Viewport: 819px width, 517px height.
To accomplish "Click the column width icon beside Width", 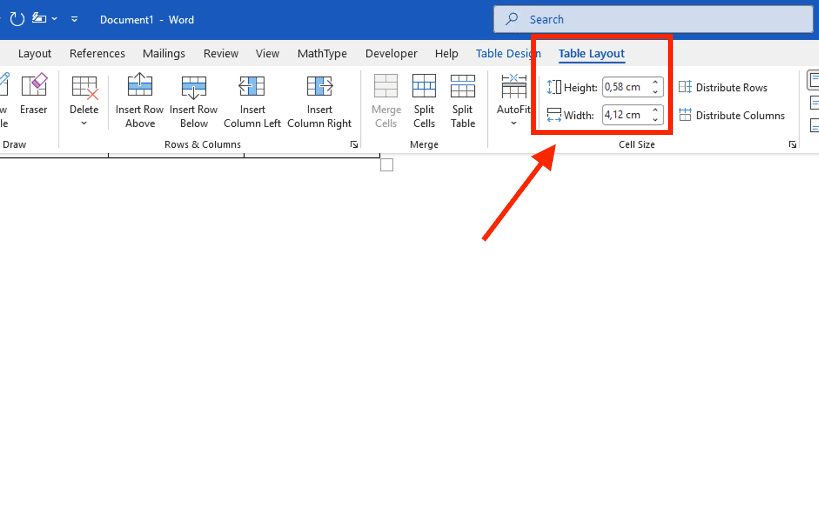I will pos(554,115).
